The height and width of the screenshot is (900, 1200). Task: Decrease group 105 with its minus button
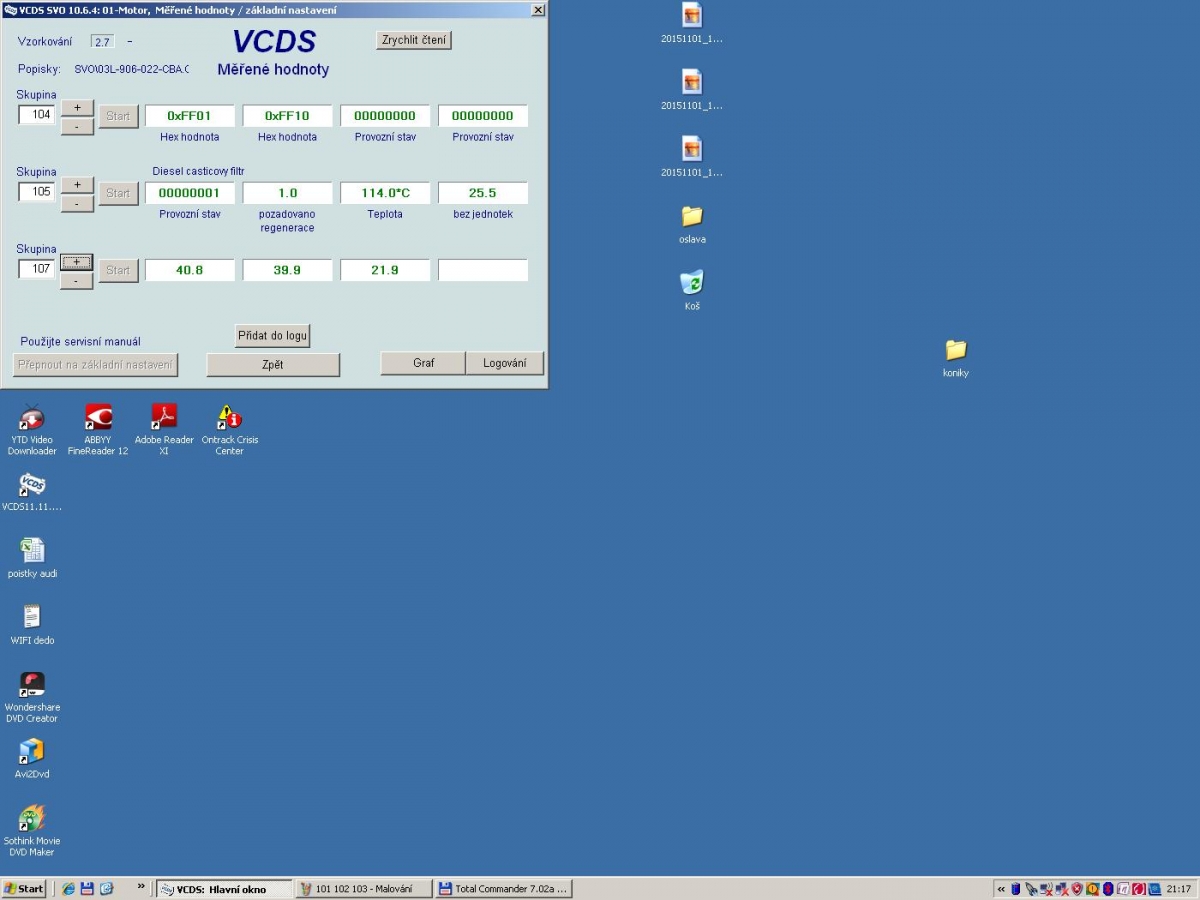tap(77, 203)
